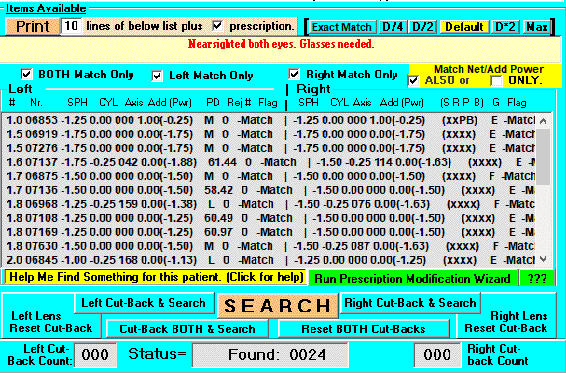Click the green ??? help button
Image resolution: width=566 pixels, height=373 pixels.
[537, 279]
